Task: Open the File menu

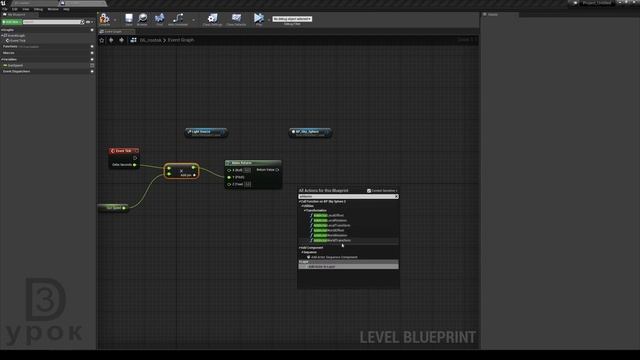Action: point(5,9)
